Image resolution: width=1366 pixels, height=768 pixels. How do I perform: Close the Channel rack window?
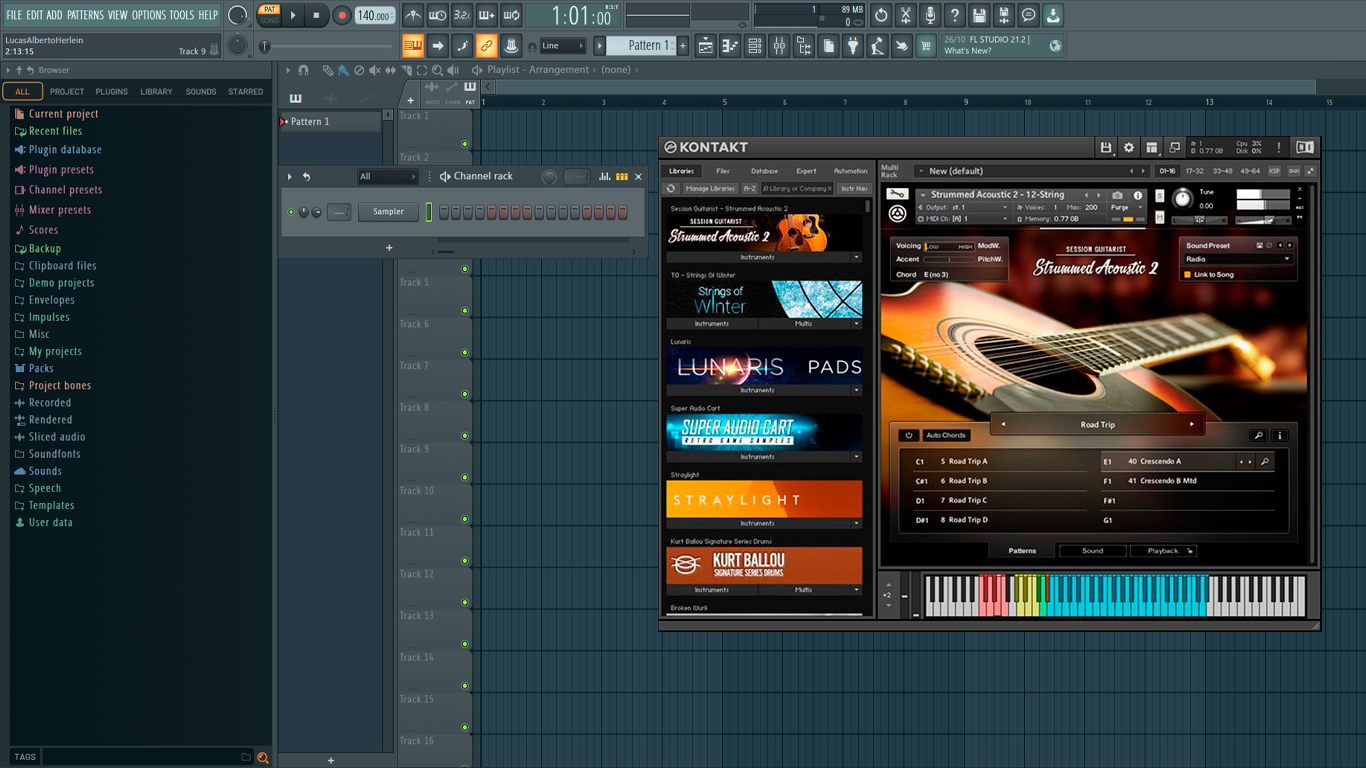point(638,177)
